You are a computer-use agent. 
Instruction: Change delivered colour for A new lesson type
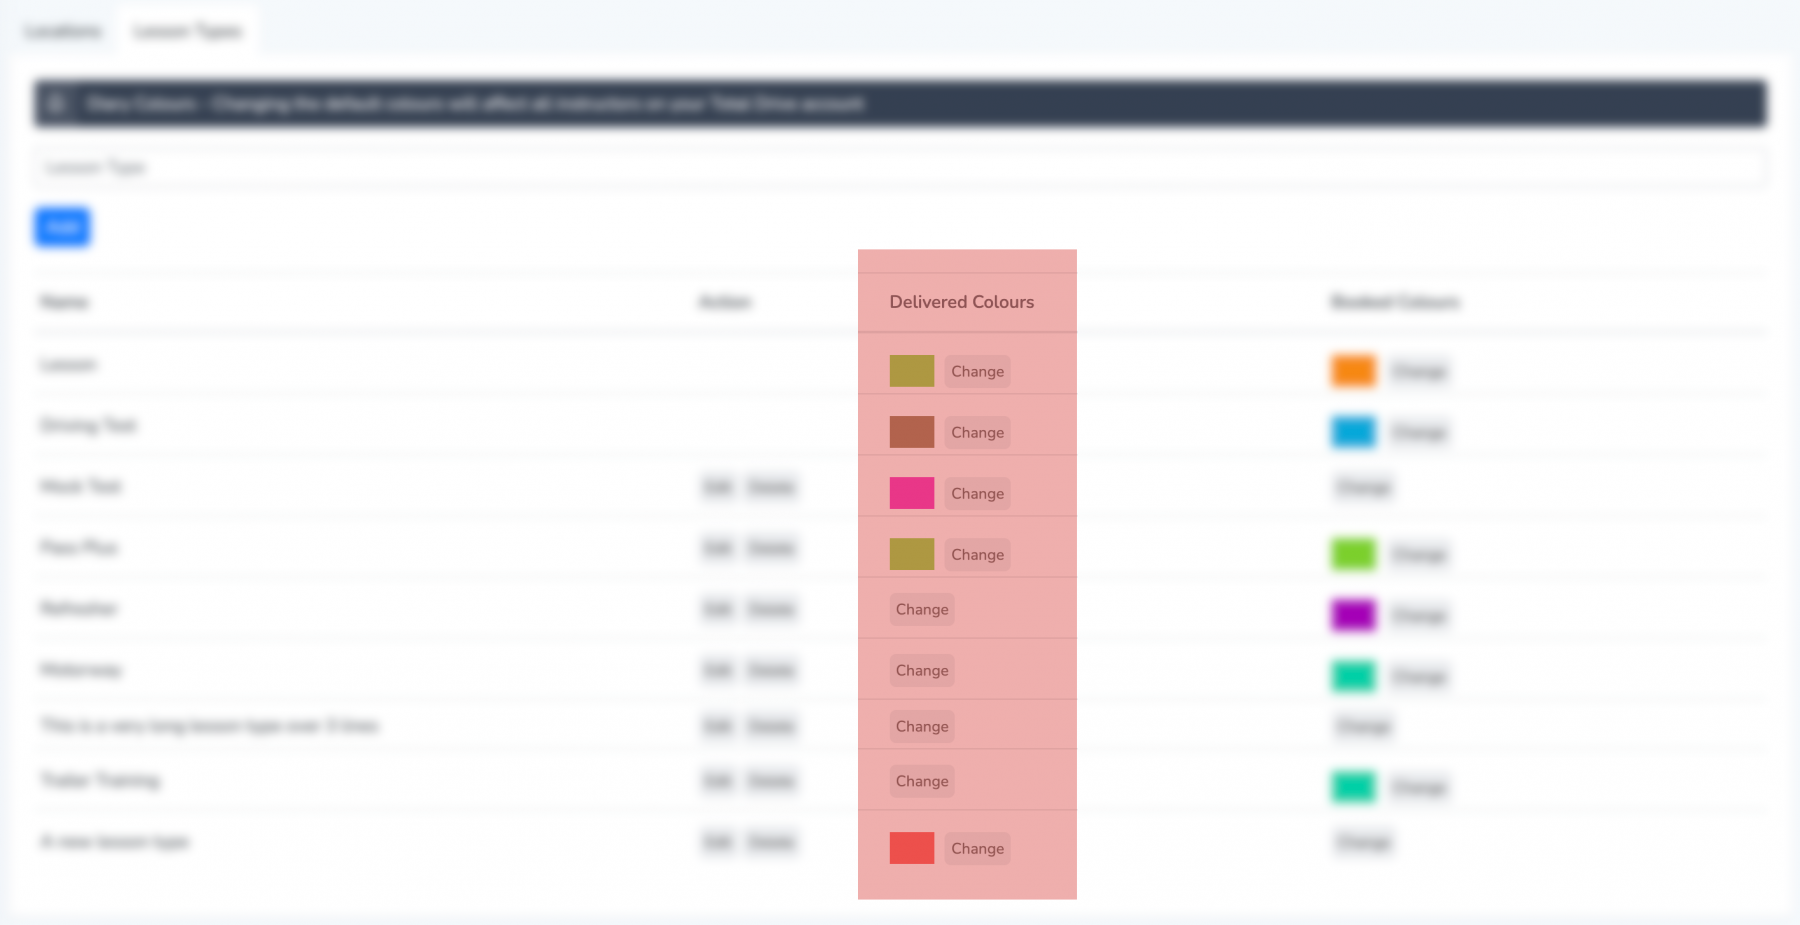977,848
